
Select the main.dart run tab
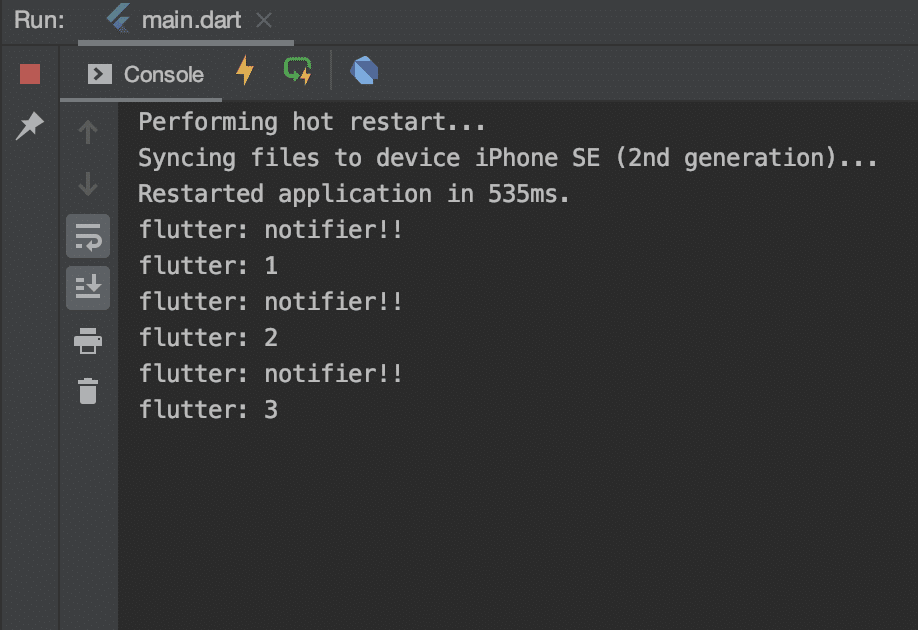[x=186, y=21]
